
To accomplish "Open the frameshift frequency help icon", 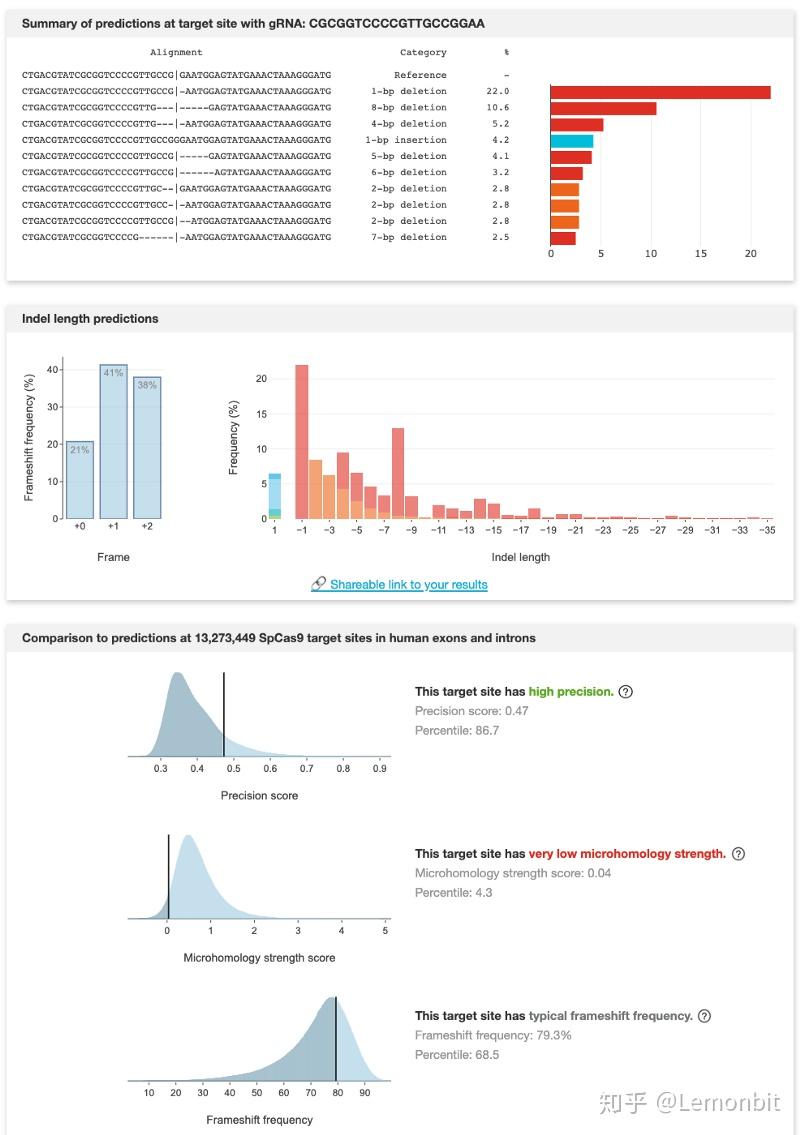I will (706, 1015).
